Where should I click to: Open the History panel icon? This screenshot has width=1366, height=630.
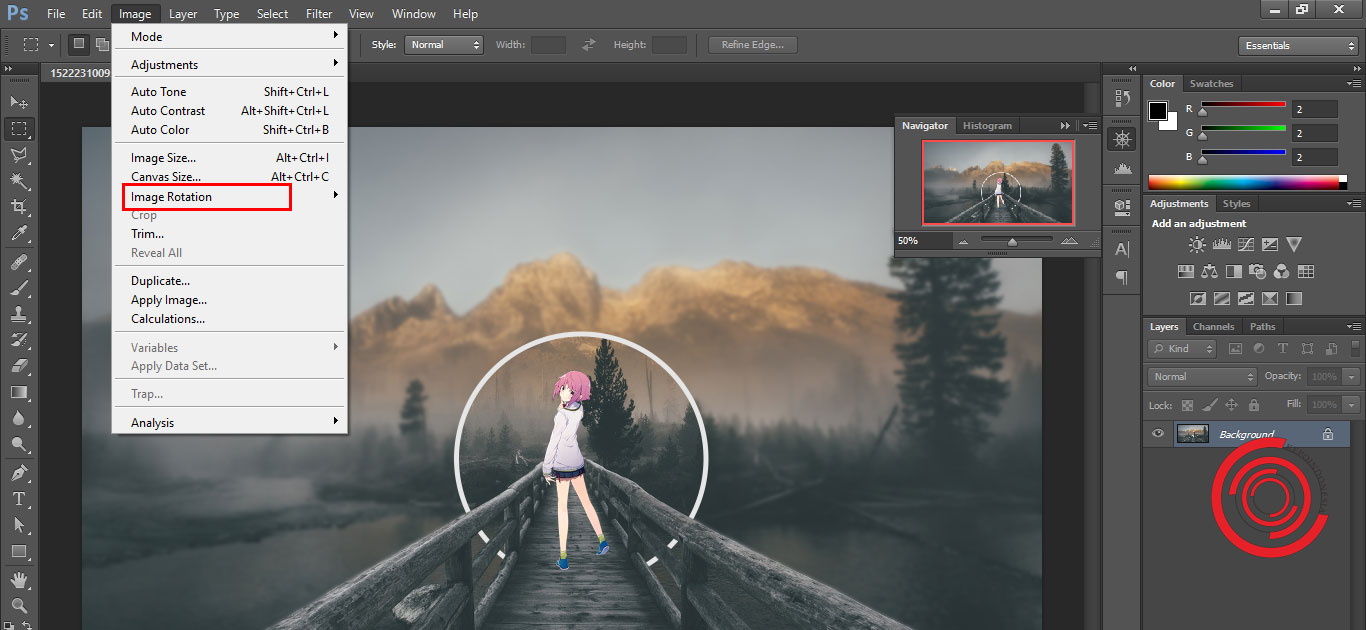[1122, 98]
